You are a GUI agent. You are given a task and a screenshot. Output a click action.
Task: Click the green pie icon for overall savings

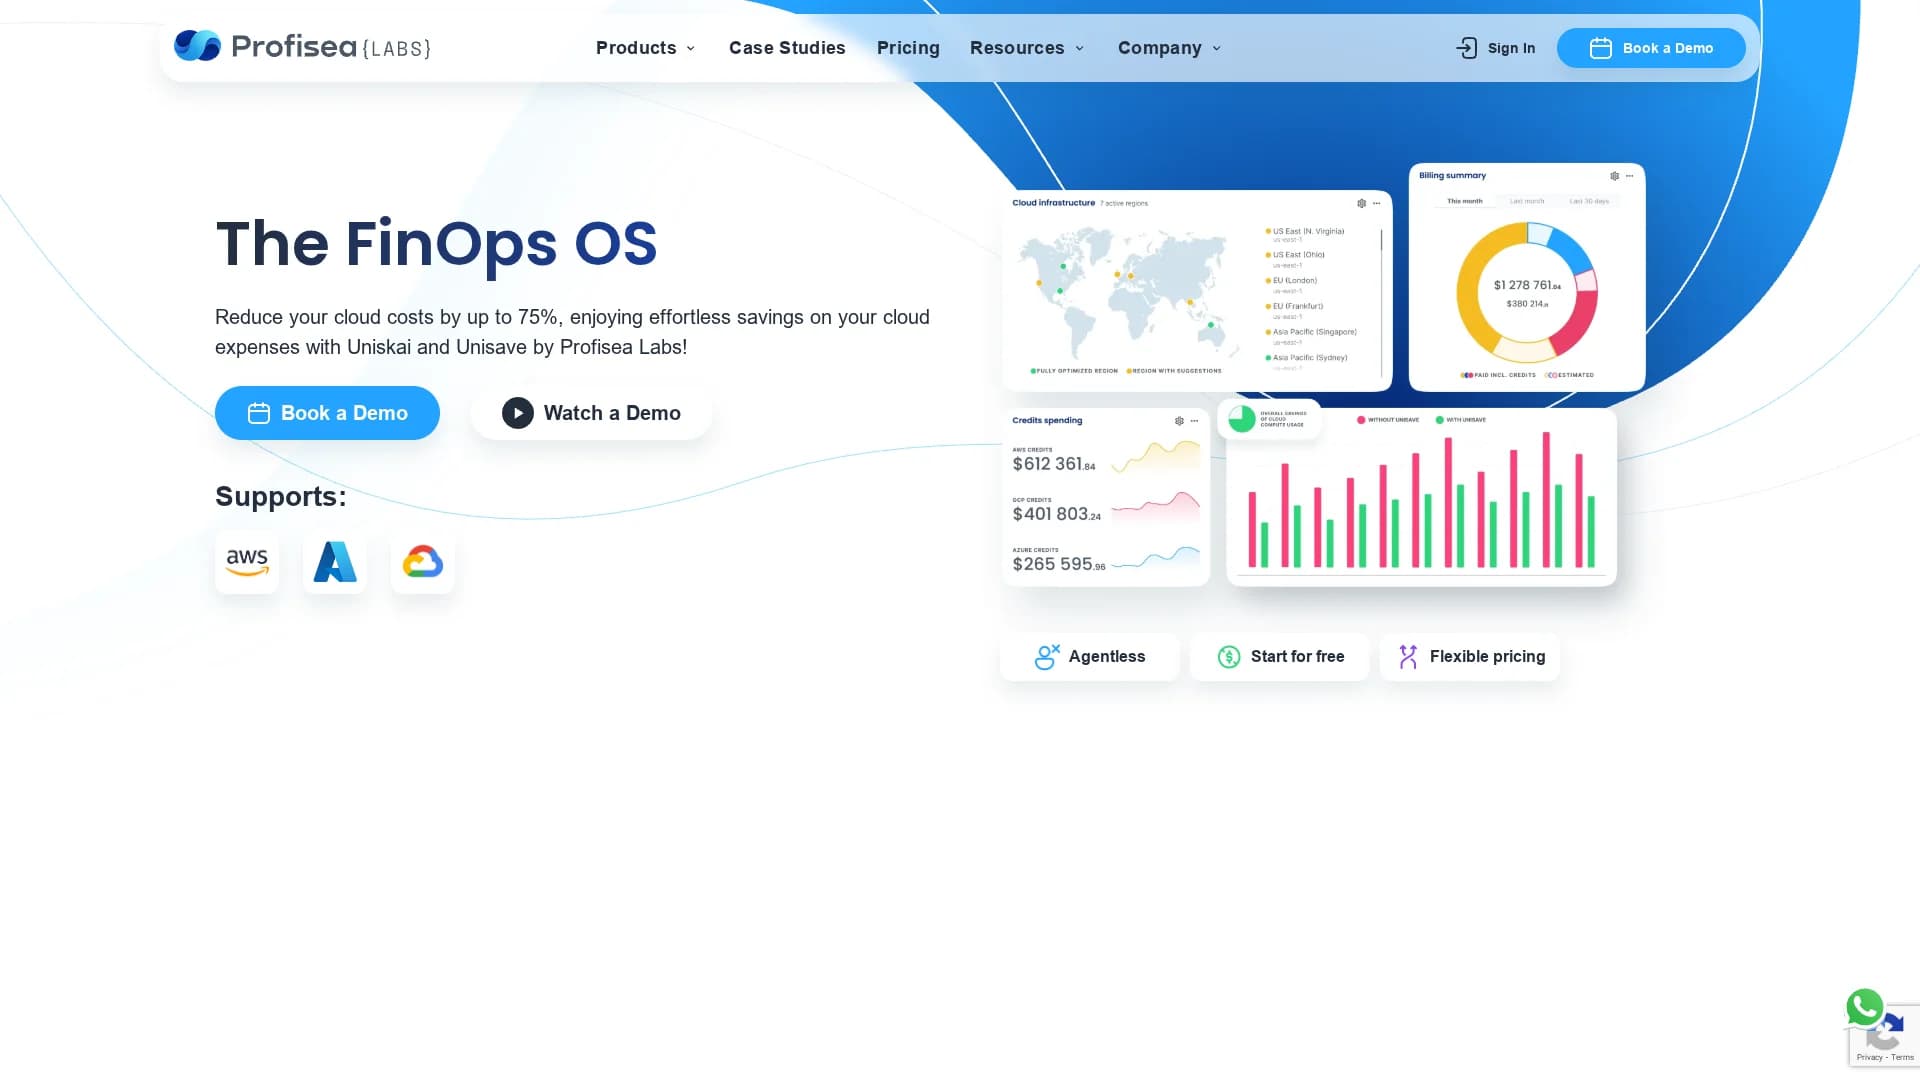(1242, 419)
